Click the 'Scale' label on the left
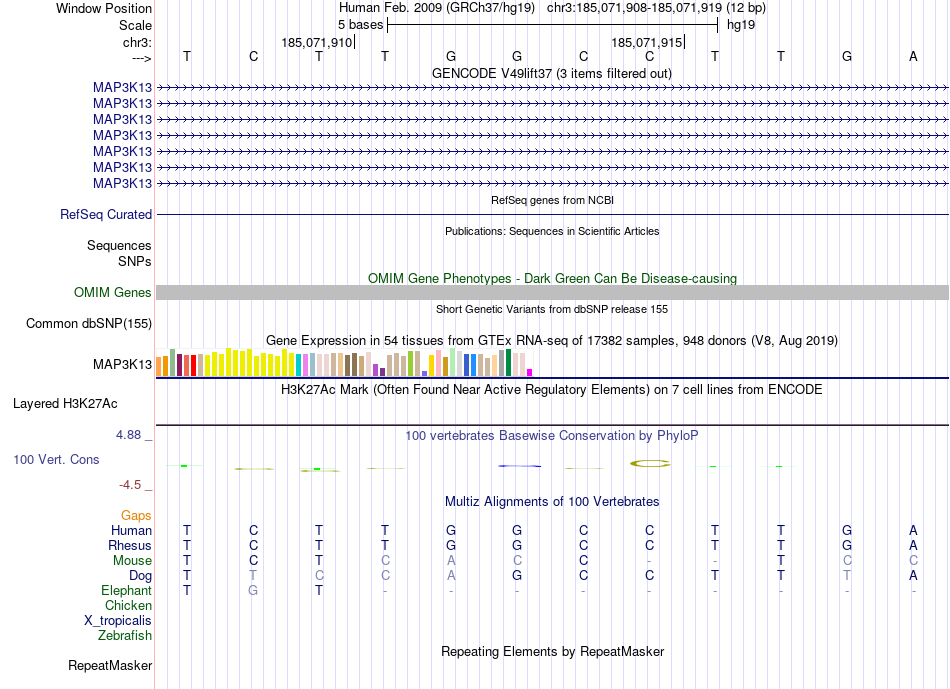The height and width of the screenshot is (689, 950). [135, 25]
